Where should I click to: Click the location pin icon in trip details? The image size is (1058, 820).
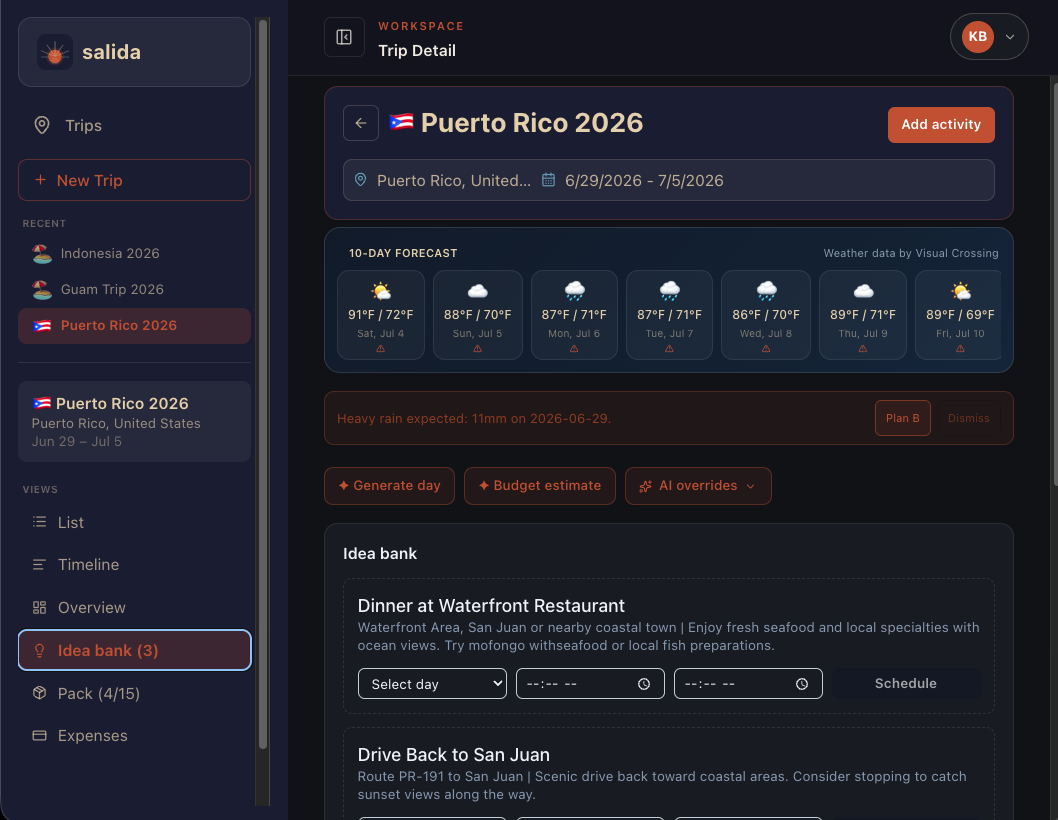pyautogui.click(x=360, y=180)
